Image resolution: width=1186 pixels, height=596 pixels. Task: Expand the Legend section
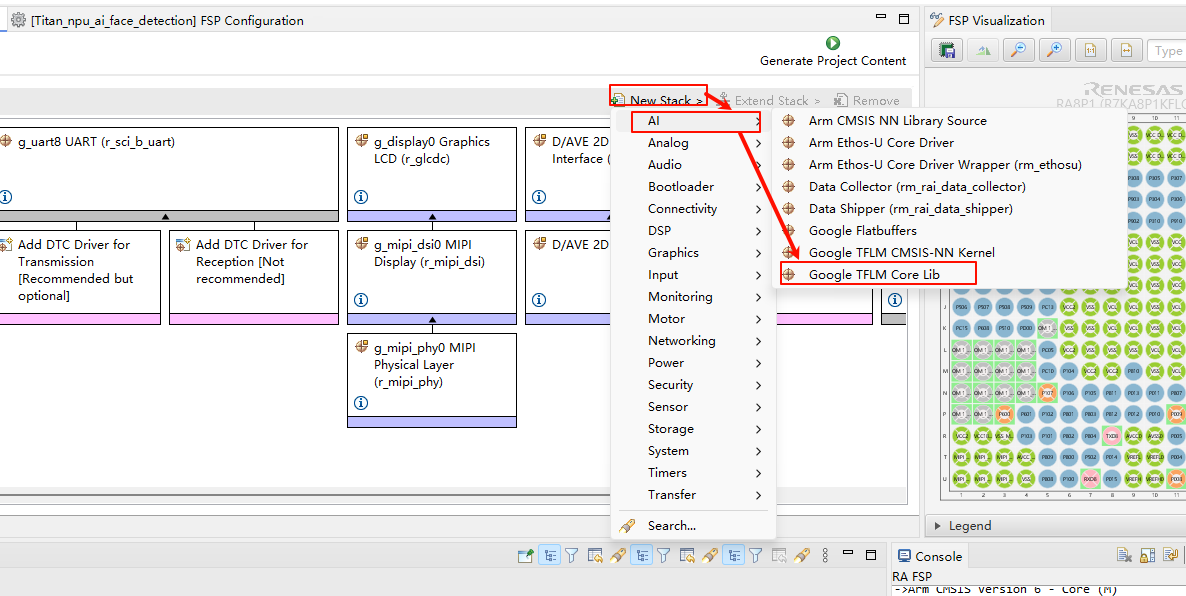coord(937,525)
